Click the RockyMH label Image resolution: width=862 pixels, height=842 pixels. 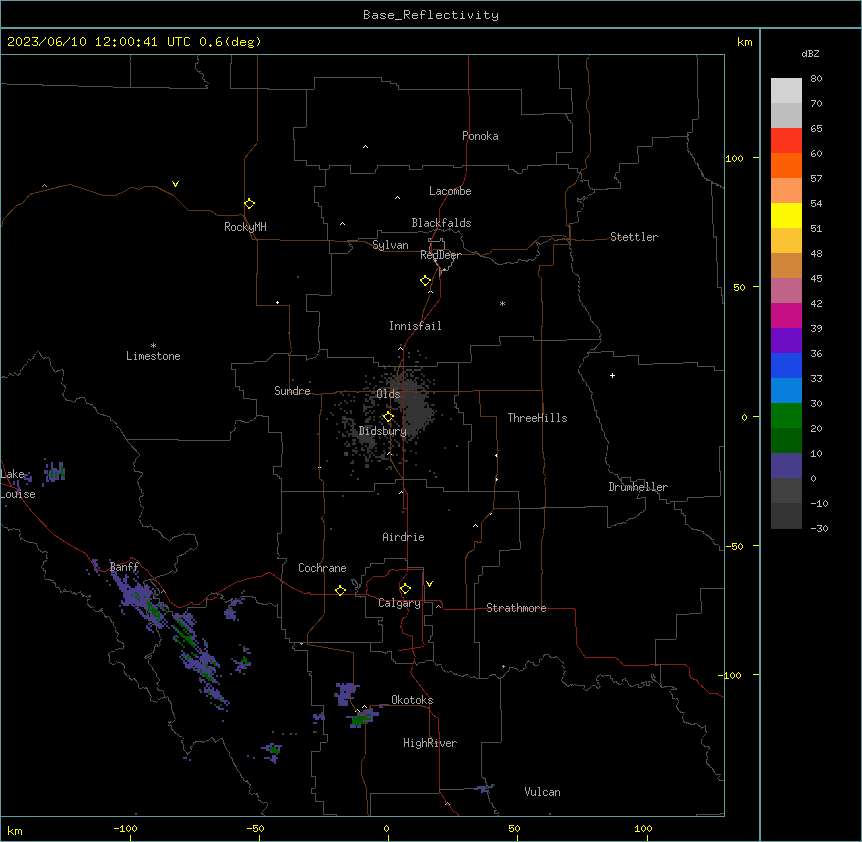(x=245, y=227)
